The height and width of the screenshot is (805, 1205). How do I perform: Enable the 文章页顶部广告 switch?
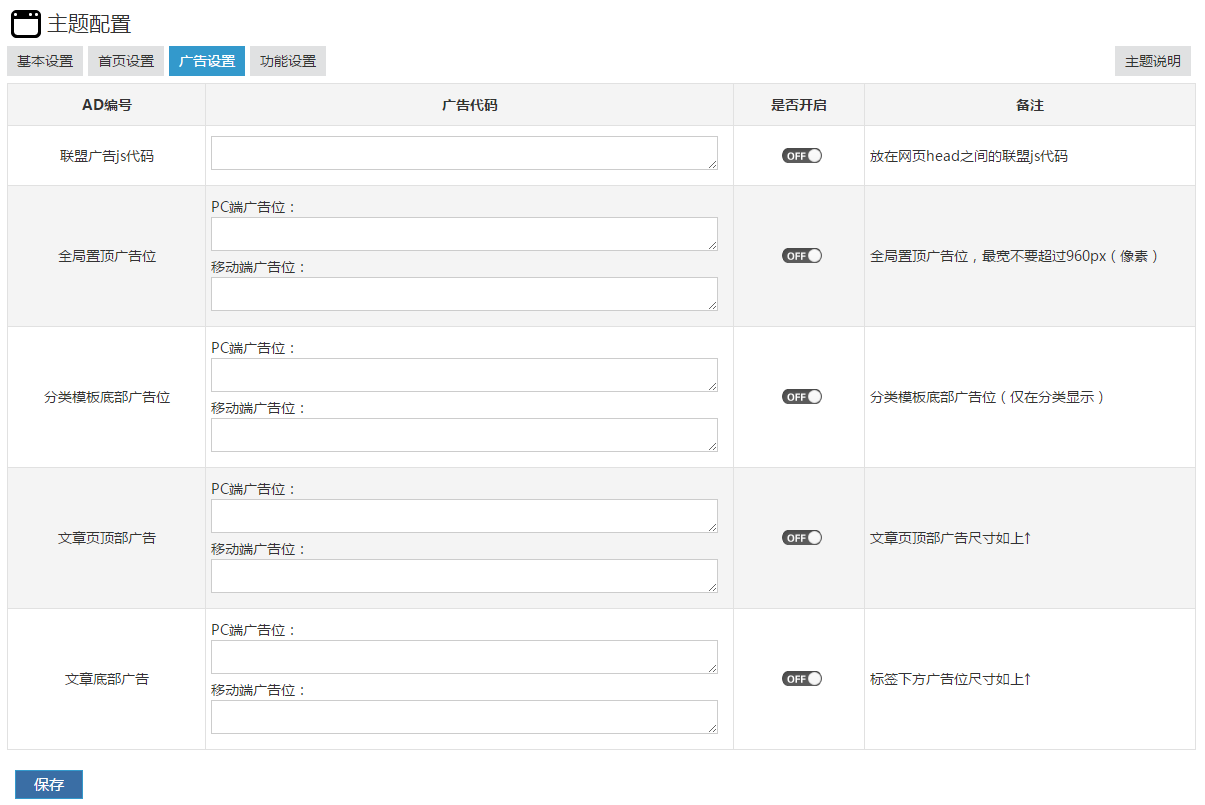801,538
